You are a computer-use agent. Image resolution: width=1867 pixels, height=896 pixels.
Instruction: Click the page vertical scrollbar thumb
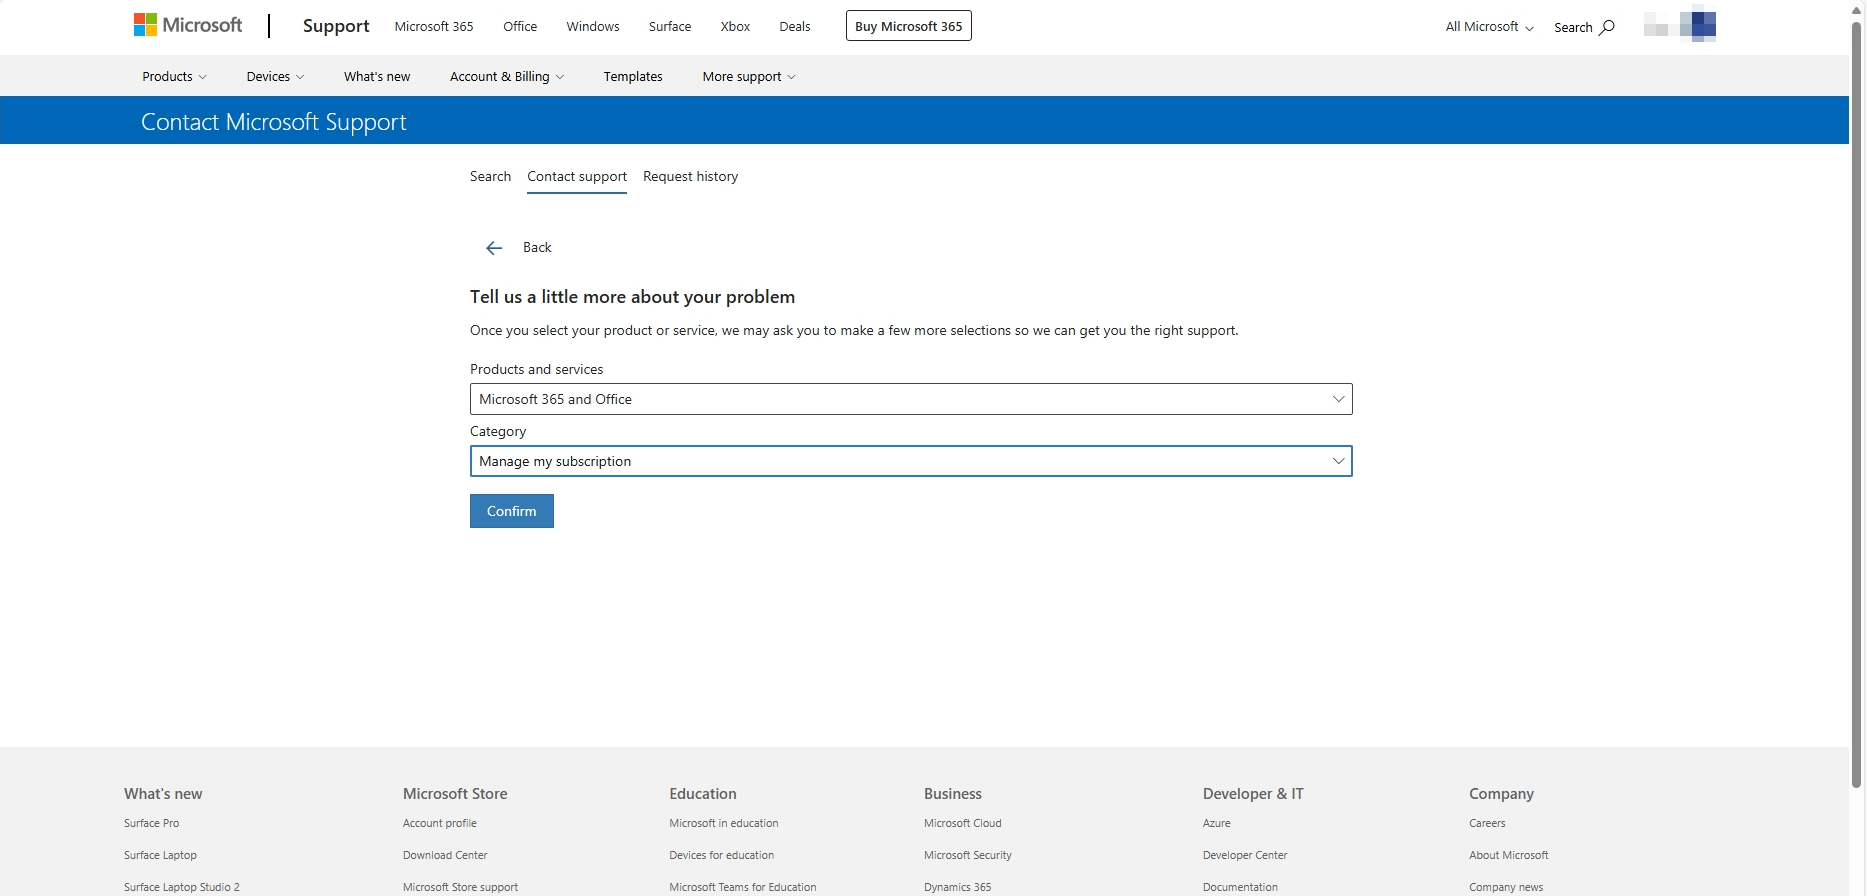(x=1857, y=404)
